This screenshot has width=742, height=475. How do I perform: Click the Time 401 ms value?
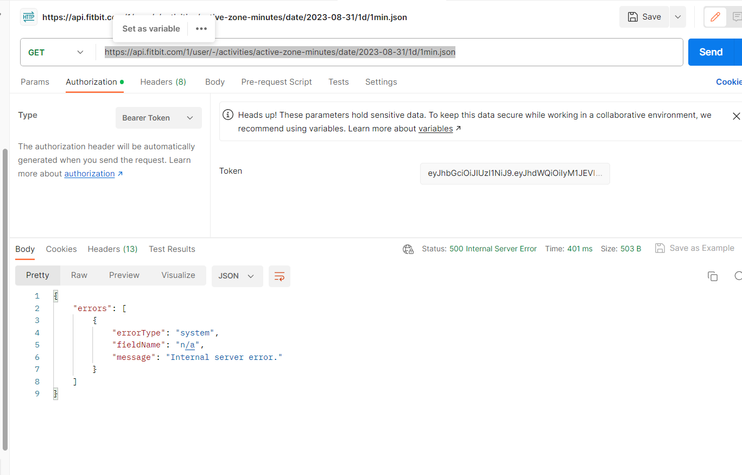580,249
